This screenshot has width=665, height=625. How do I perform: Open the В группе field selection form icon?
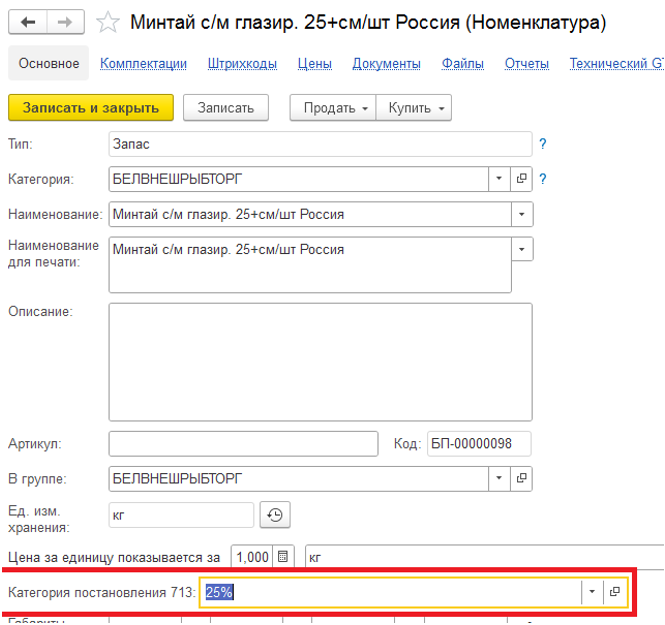click(x=521, y=479)
